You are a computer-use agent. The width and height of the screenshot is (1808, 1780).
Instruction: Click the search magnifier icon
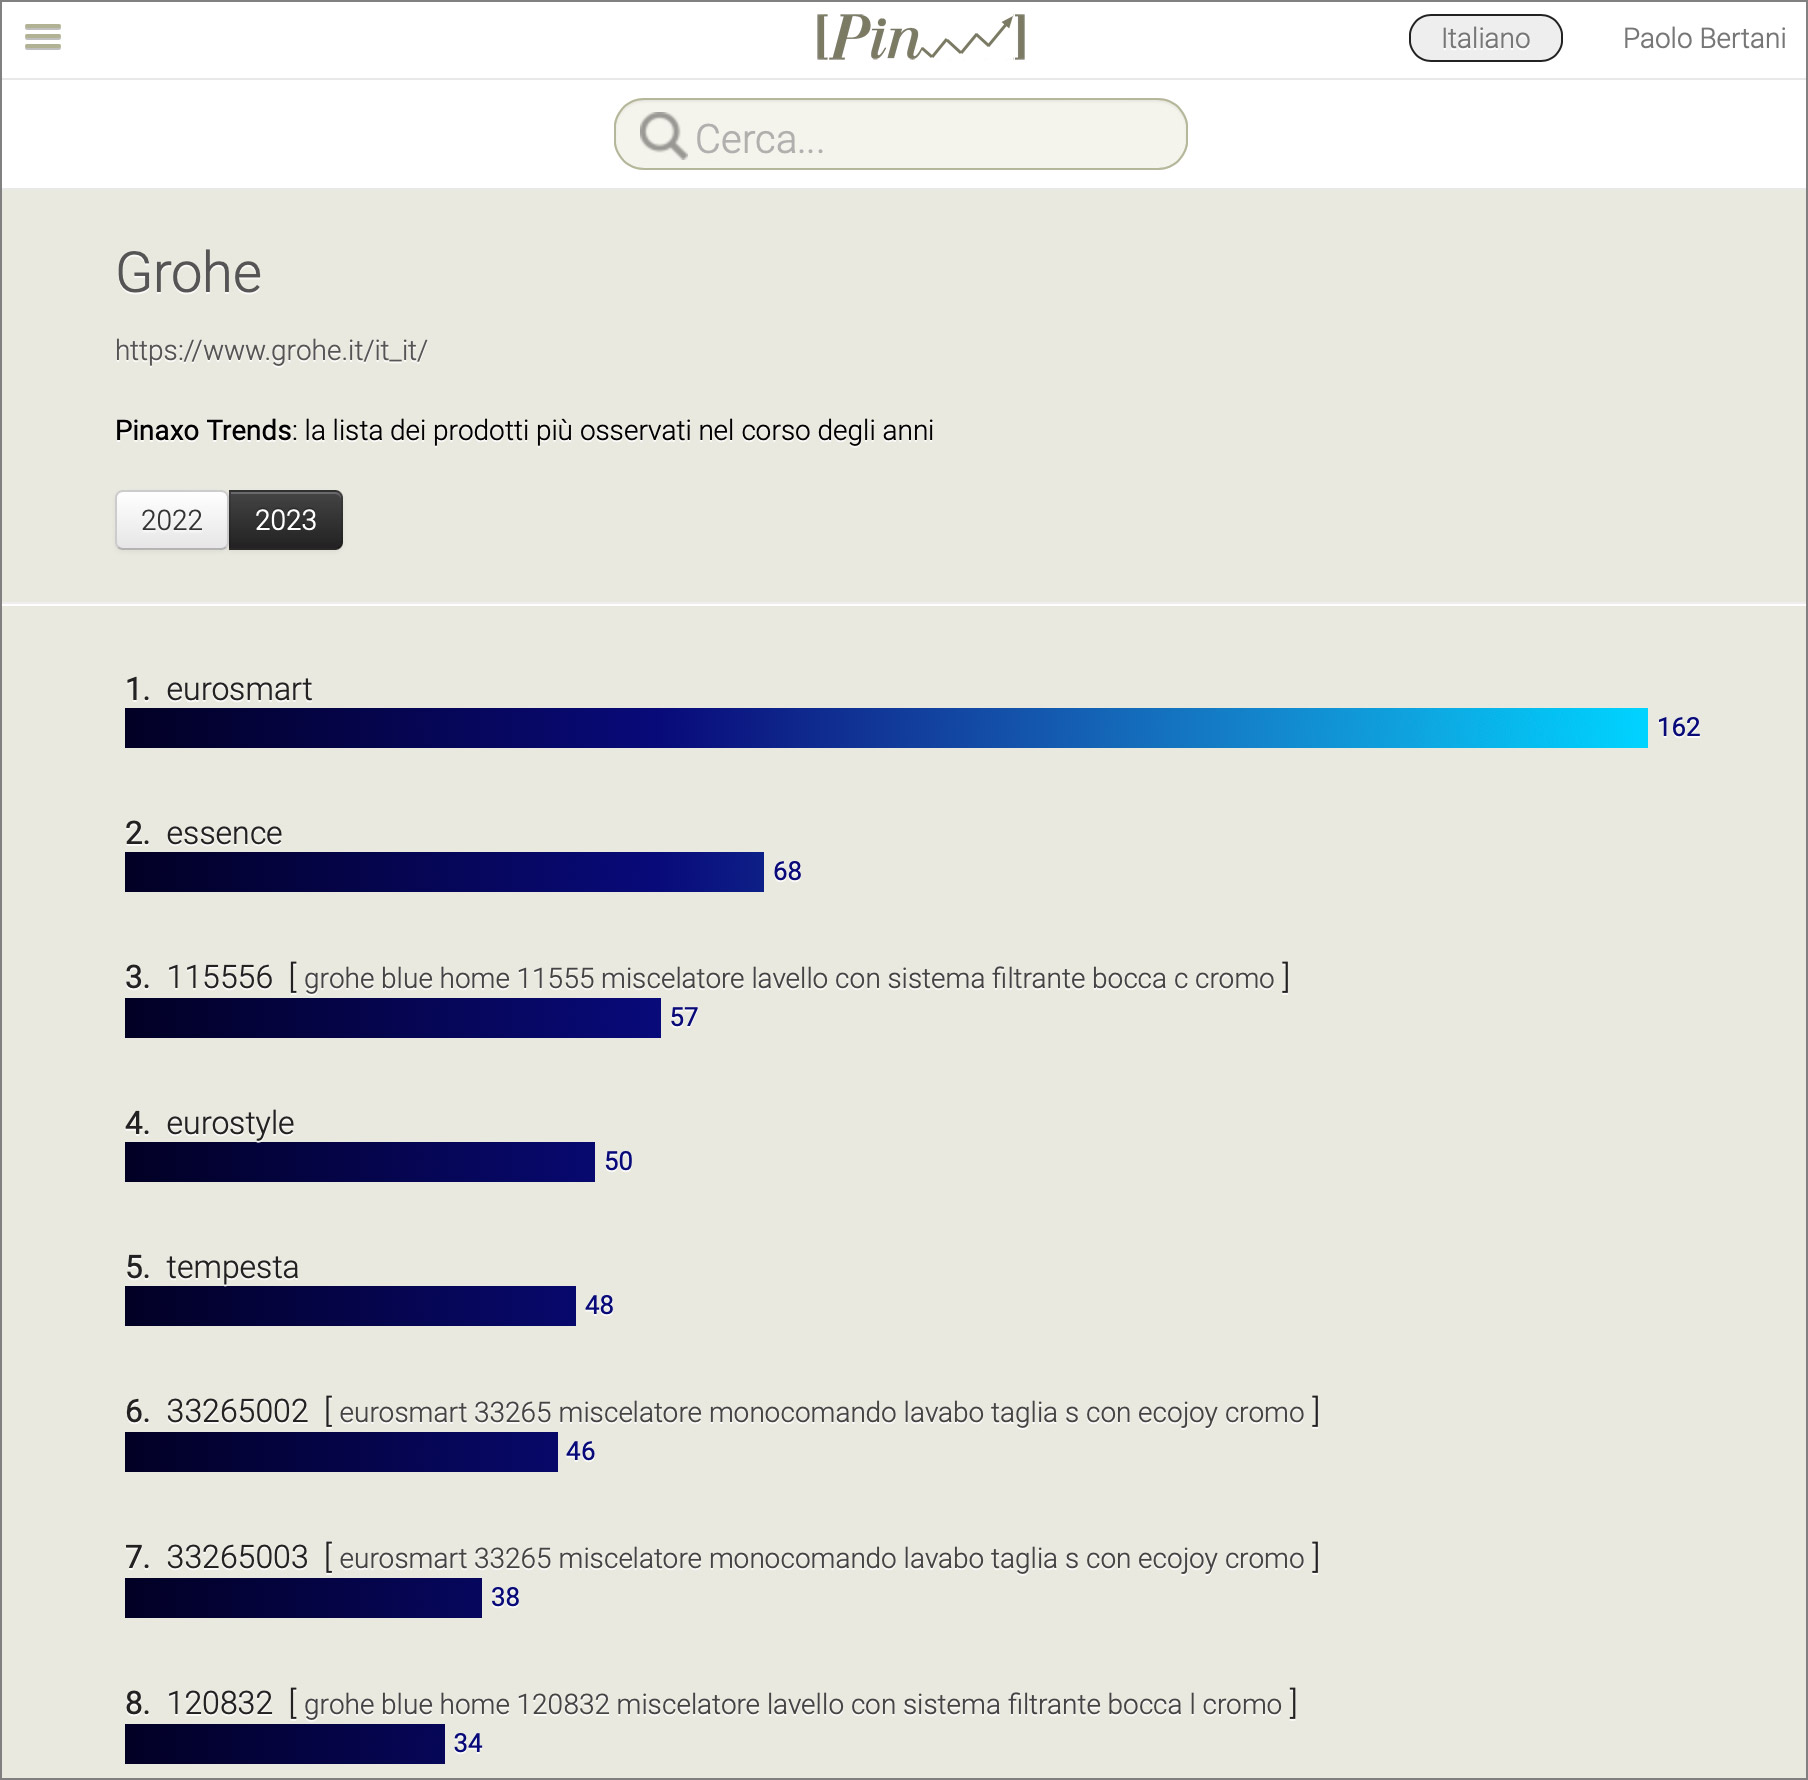pyautogui.click(x=662, y=136)
